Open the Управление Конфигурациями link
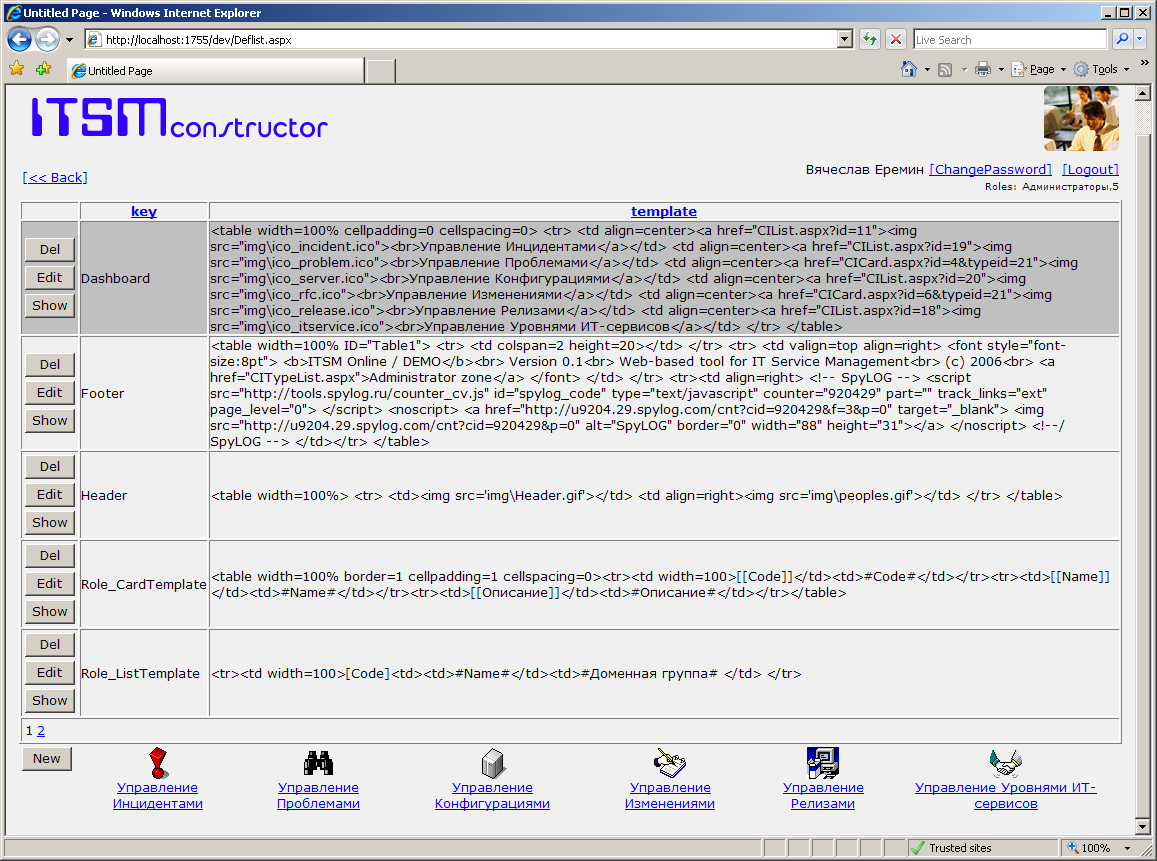 (492, 796)
